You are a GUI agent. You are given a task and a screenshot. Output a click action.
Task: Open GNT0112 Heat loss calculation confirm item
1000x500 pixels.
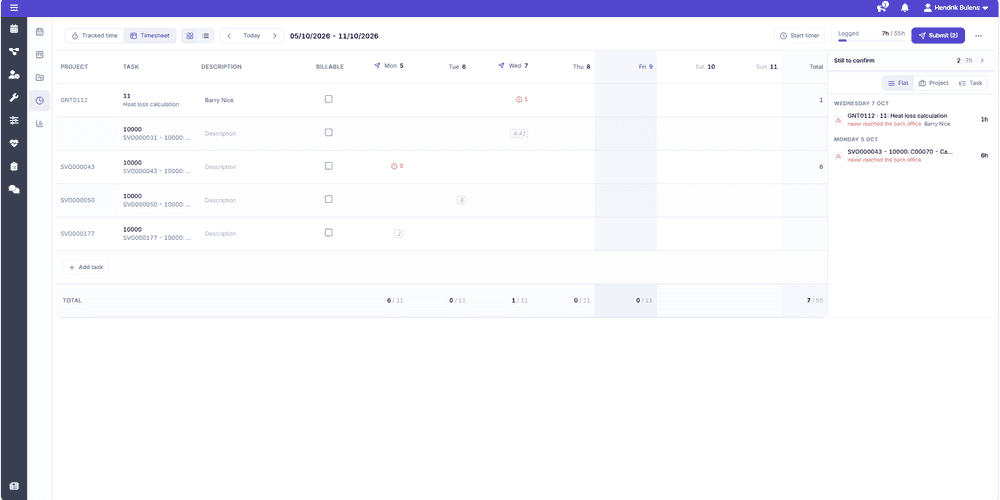click(911, 119)
